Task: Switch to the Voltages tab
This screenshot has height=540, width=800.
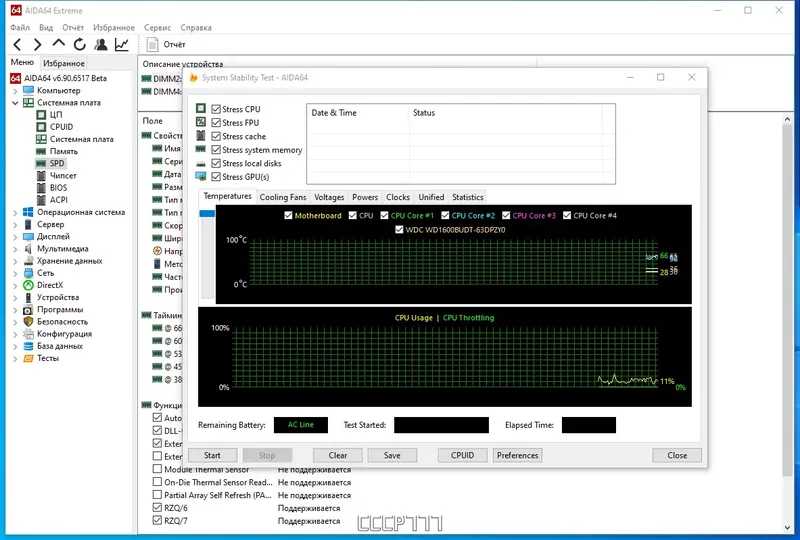Action: [329, 197]
